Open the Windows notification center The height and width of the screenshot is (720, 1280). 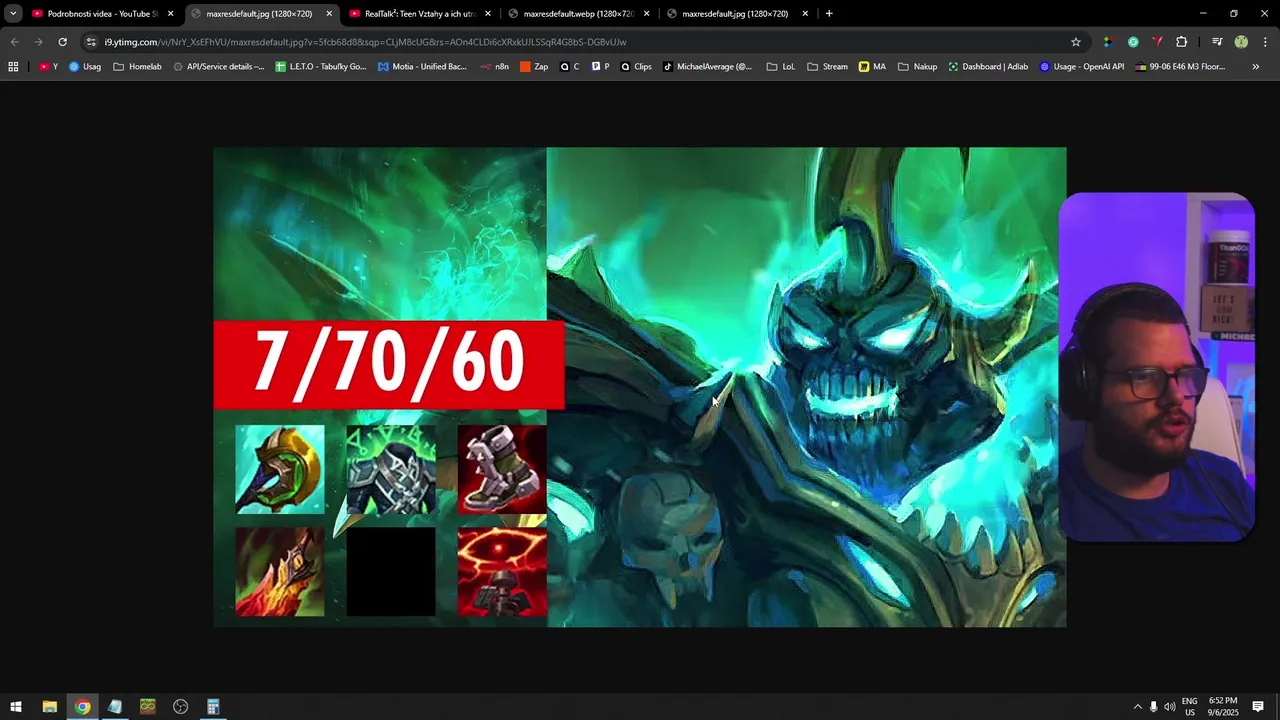1258,707
